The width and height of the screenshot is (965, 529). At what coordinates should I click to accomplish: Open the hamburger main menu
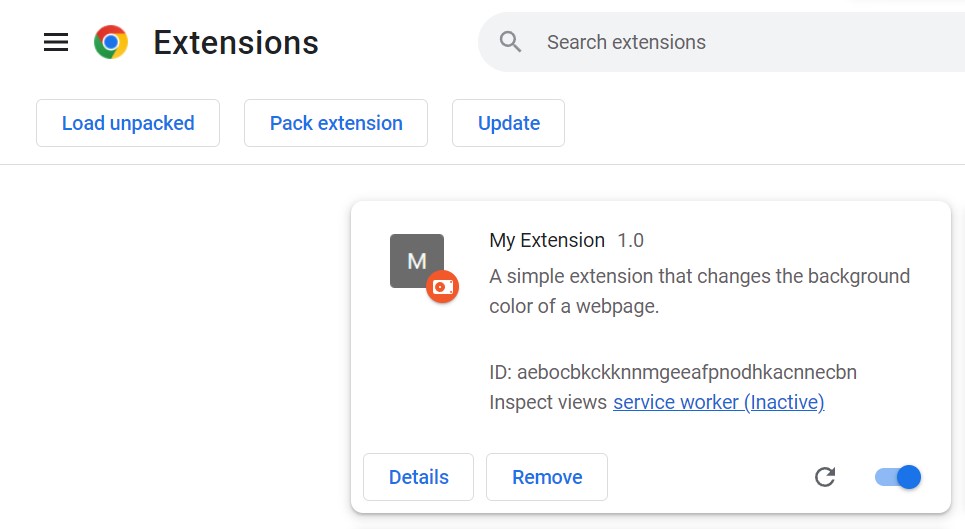[x=55, y=42]
